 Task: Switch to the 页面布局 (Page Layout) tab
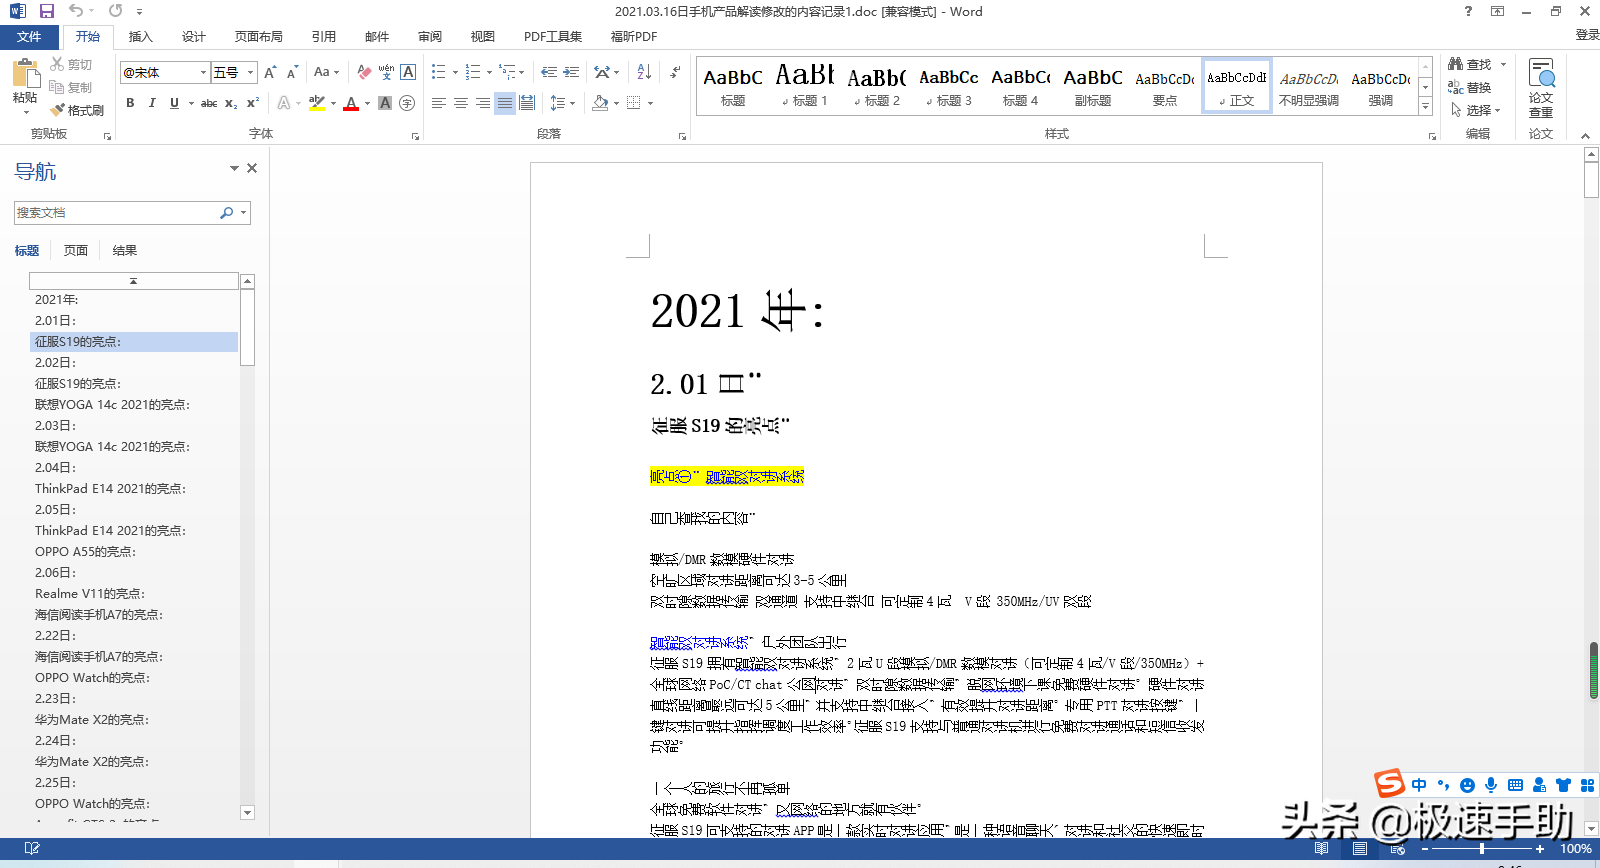259,37
